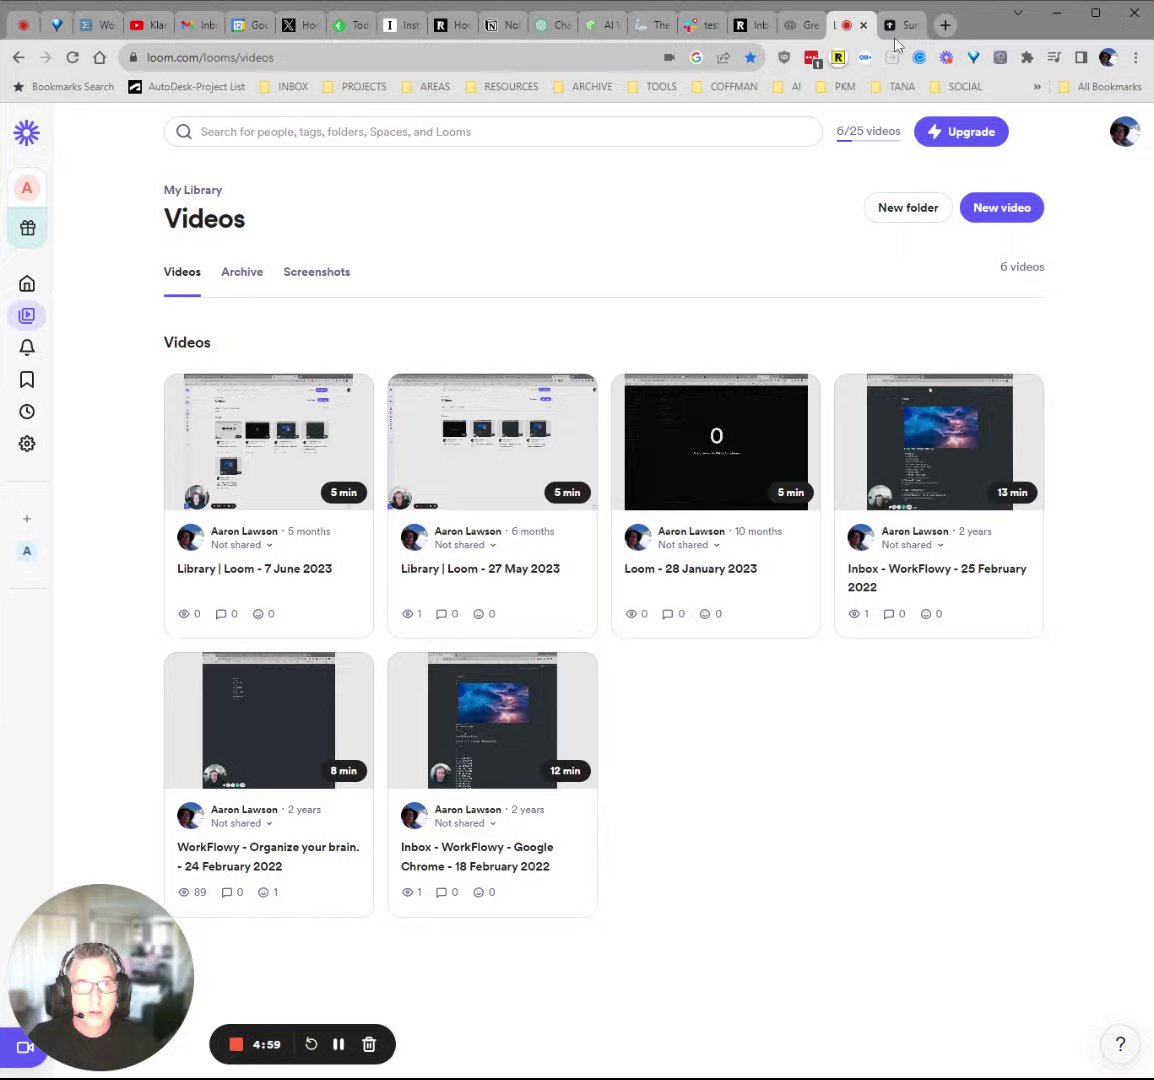Switch to the Archive tab
This screenshot has width=1154, height=1080.
(x=242, y=272)
